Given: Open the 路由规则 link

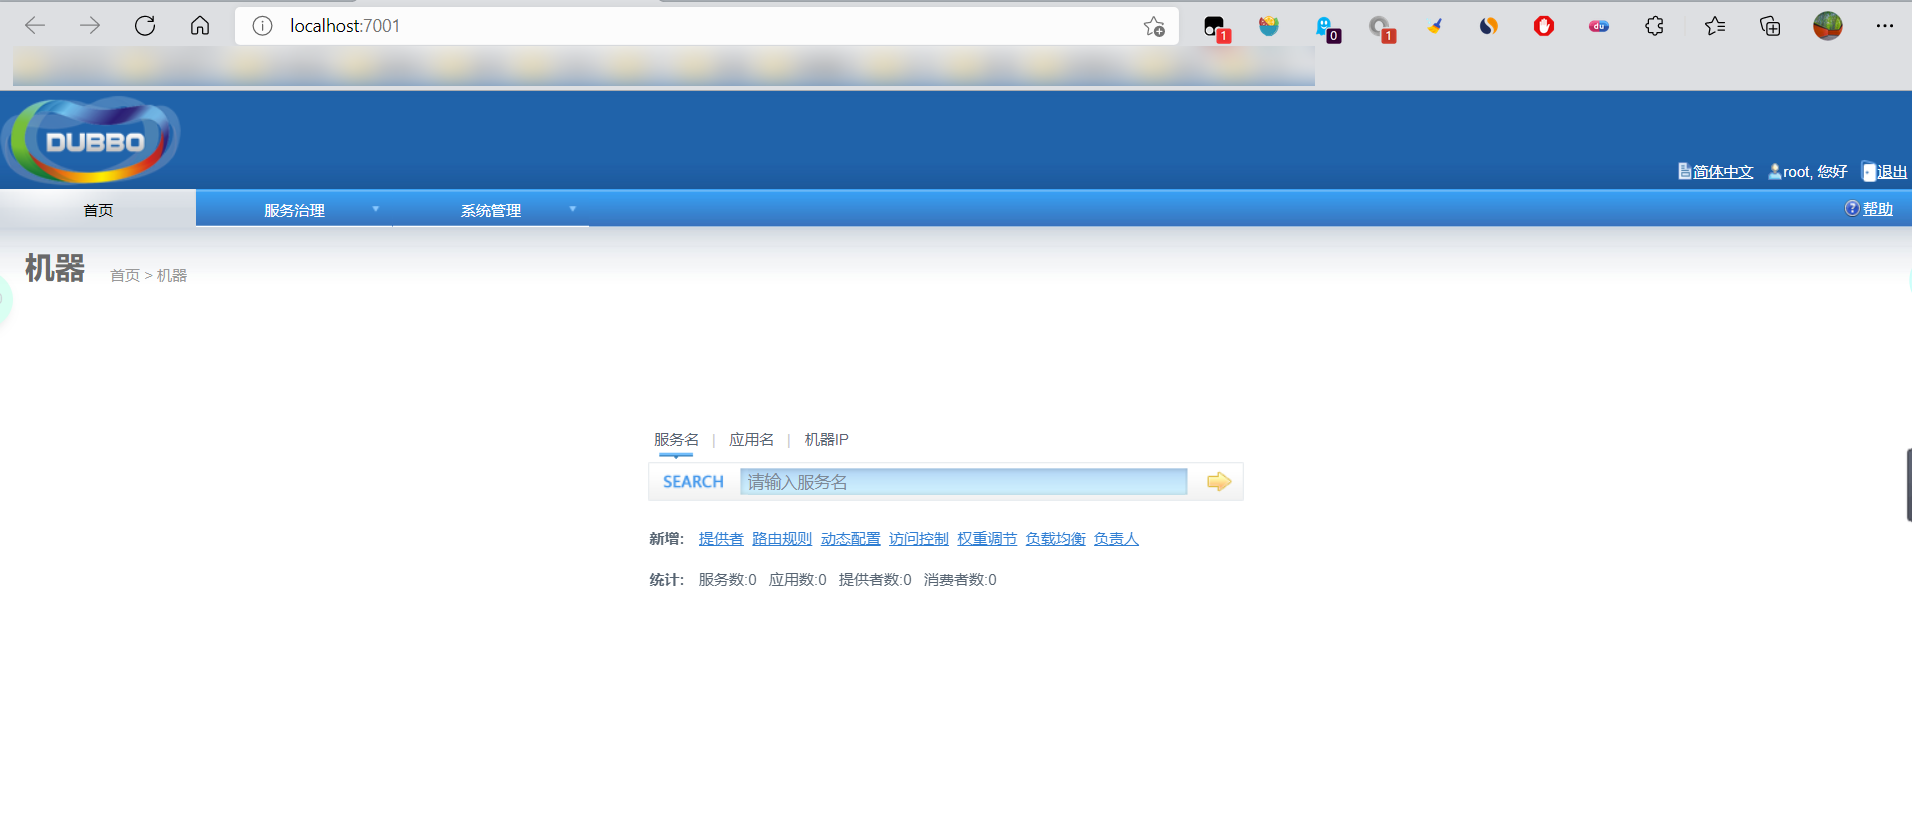Looking at the screenshot, I should click(x=781, y=539).
